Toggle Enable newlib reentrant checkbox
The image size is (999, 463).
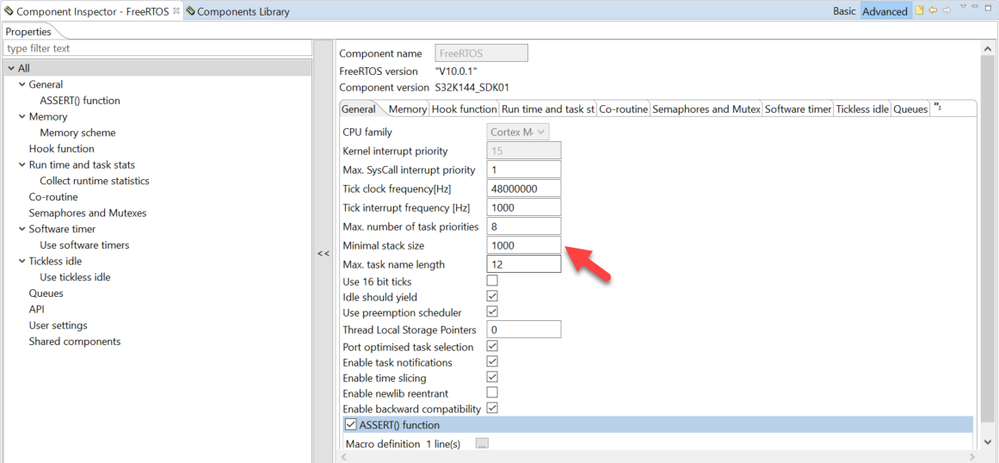click(492, 392)
